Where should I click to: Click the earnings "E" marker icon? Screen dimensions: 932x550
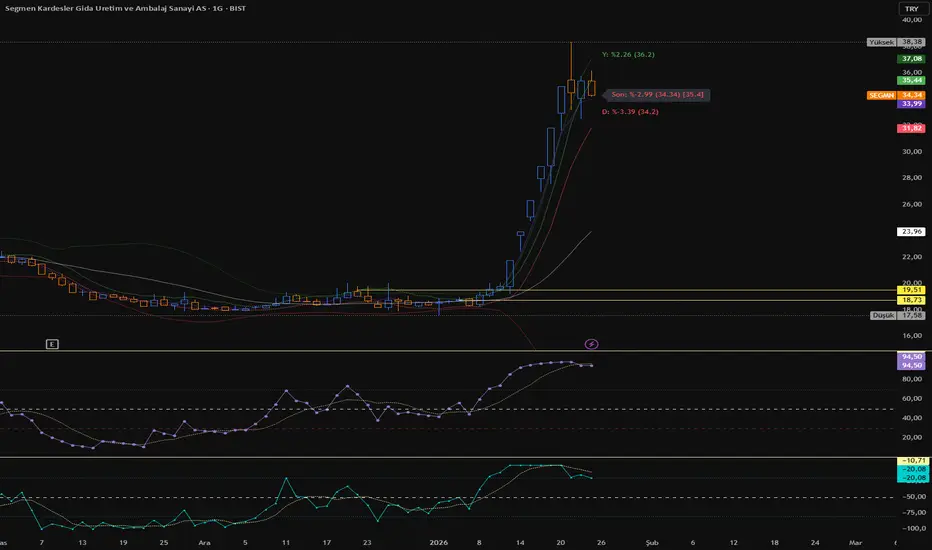tap(52, 343)
